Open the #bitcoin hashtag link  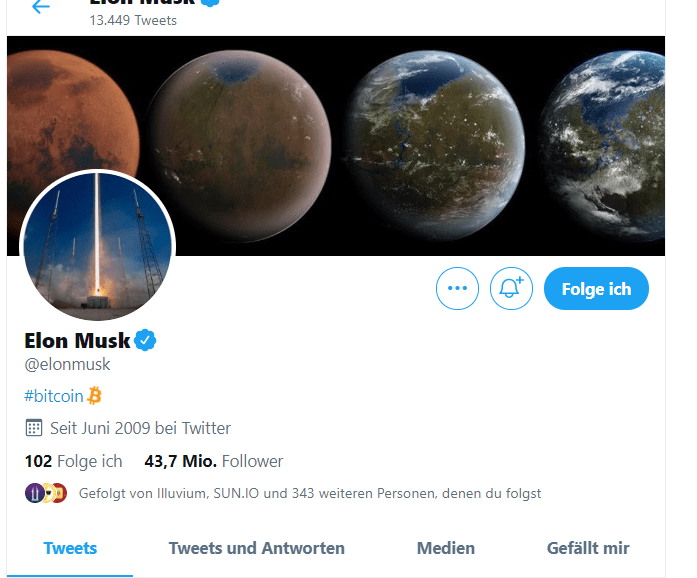tap(54, 396)
